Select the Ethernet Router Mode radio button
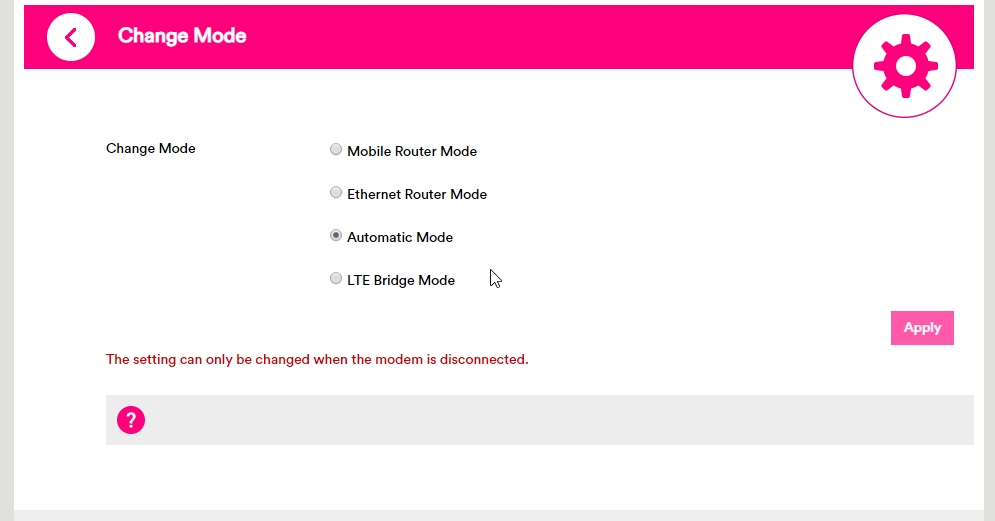The image size is (995, 521). point(336,193)
